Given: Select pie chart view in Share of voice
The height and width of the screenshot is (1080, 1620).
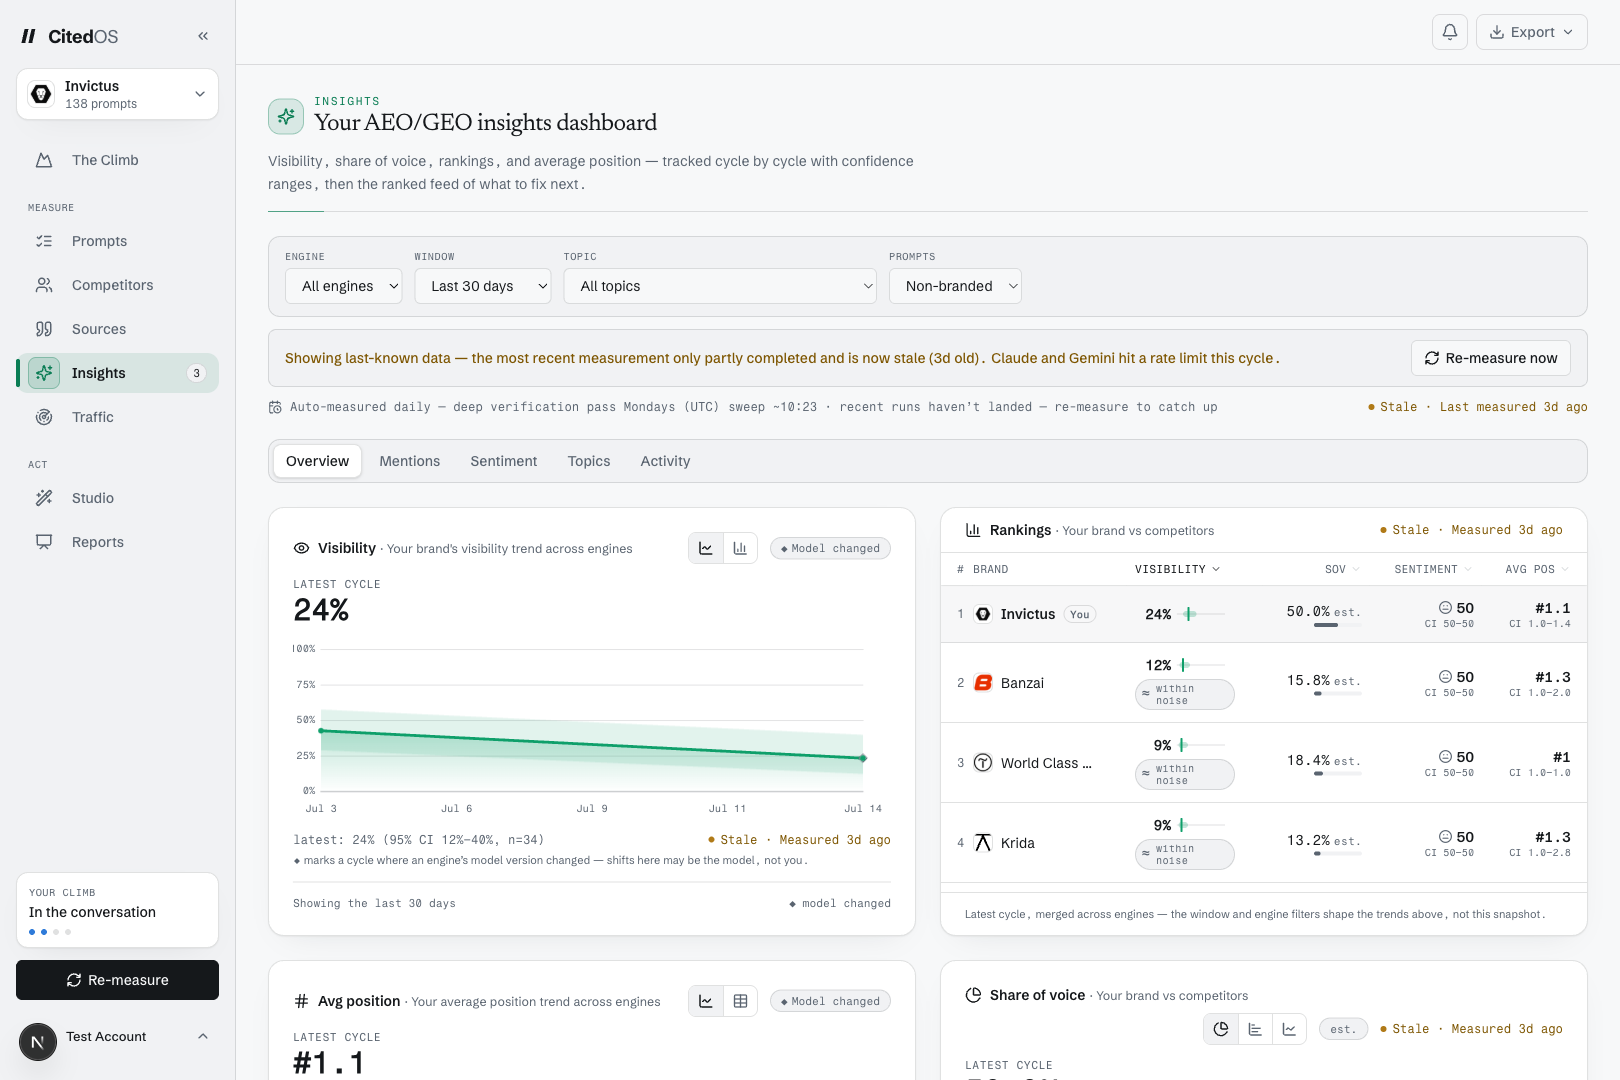Looking at the screenshot, I should (1221, 1029).
